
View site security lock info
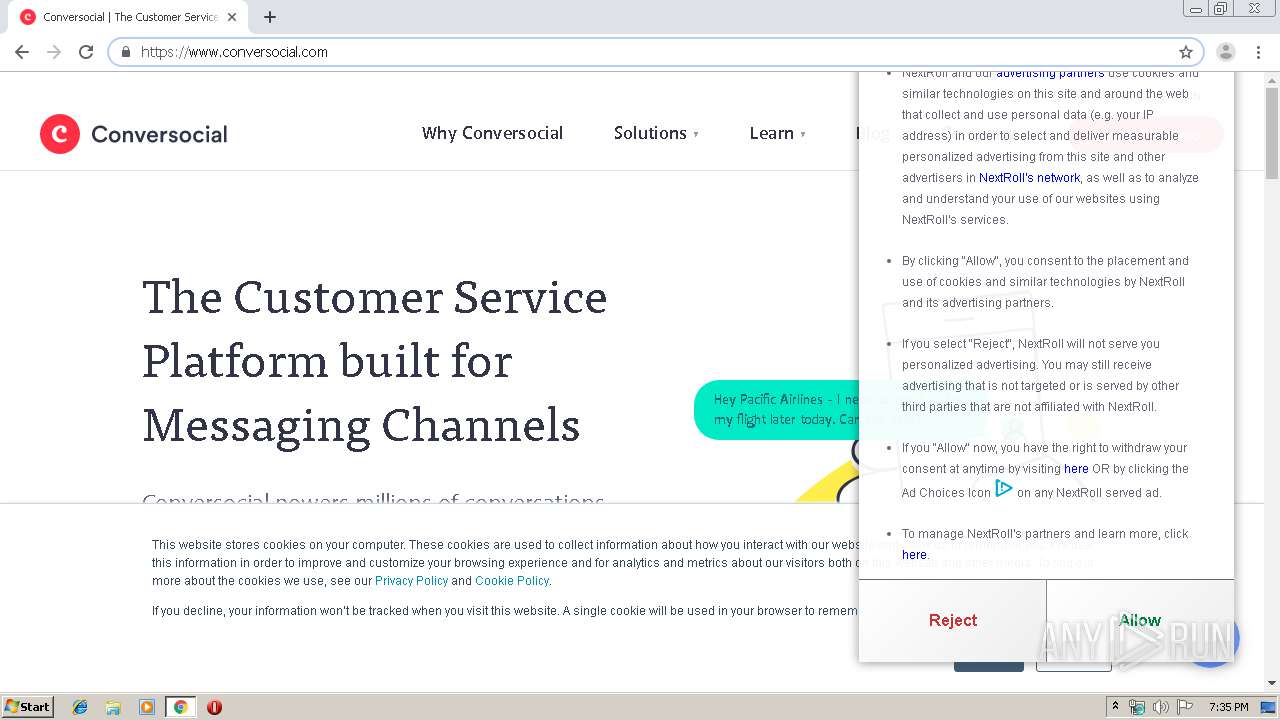[x=126, y=52]
